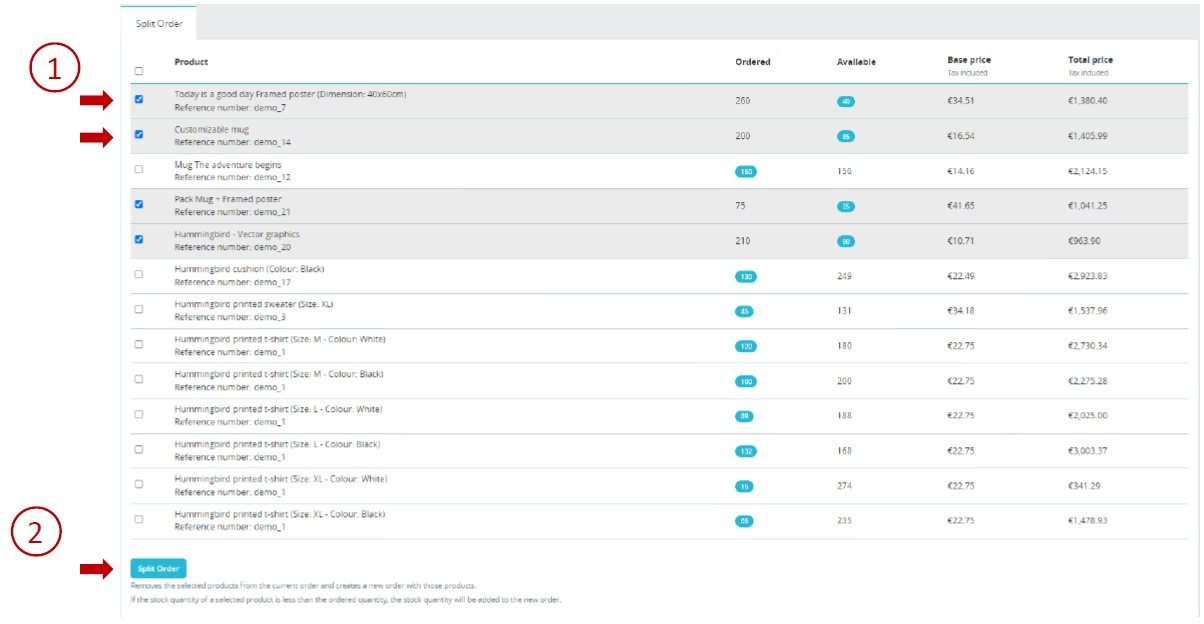Click available badge on Hummingbird Vector graphics row
1204x624 pixels.
coord(846,241)
